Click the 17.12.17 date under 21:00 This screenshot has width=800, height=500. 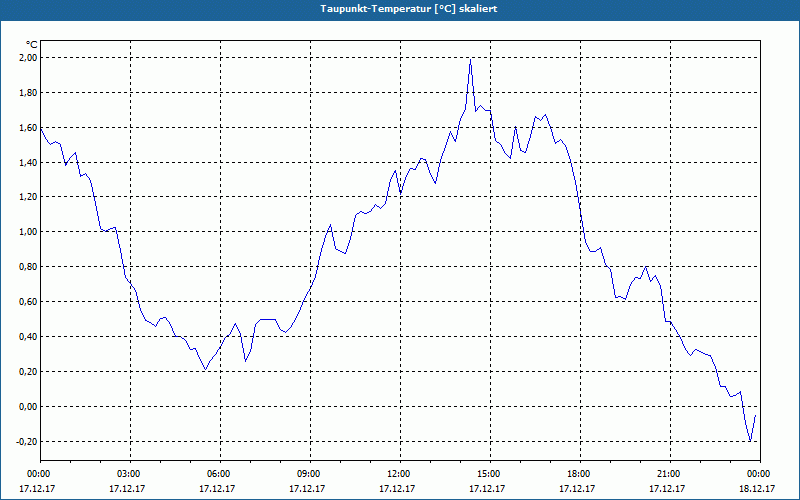point(667,489)
